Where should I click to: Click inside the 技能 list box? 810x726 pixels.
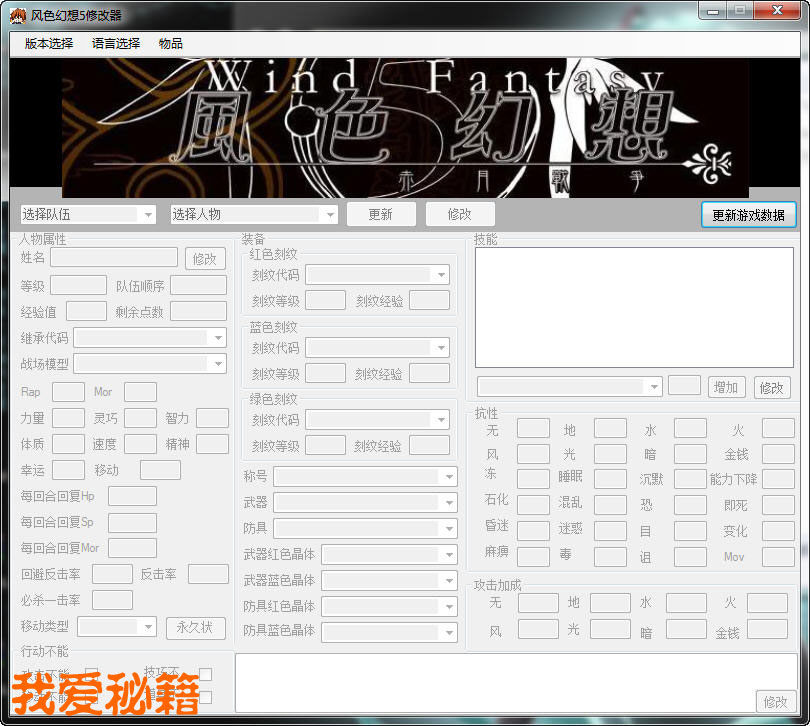click(x=634, y=307)
